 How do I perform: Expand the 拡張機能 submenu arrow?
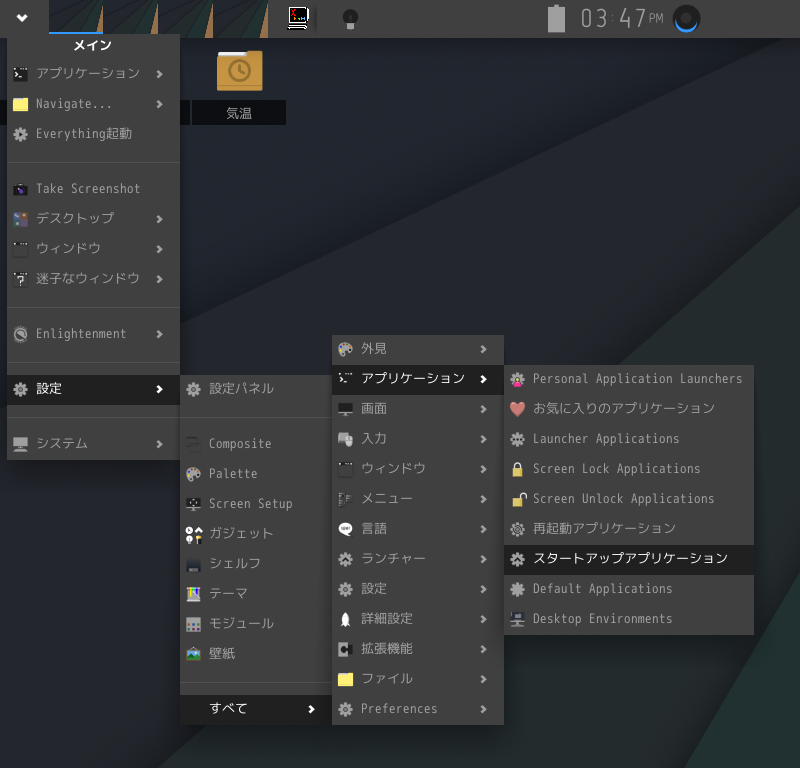[484, 650]
